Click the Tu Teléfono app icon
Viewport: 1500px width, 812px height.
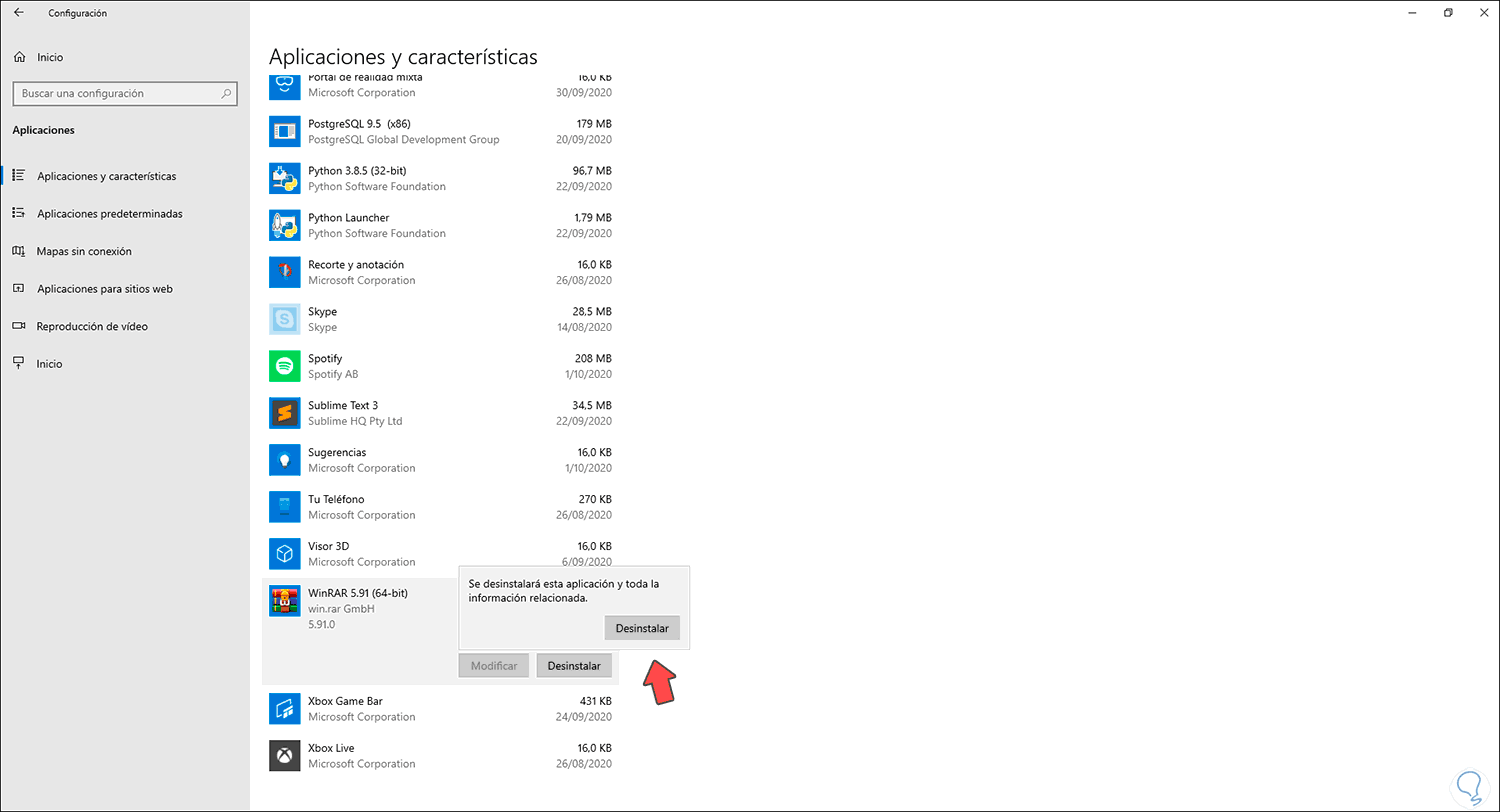coord(285,507)
